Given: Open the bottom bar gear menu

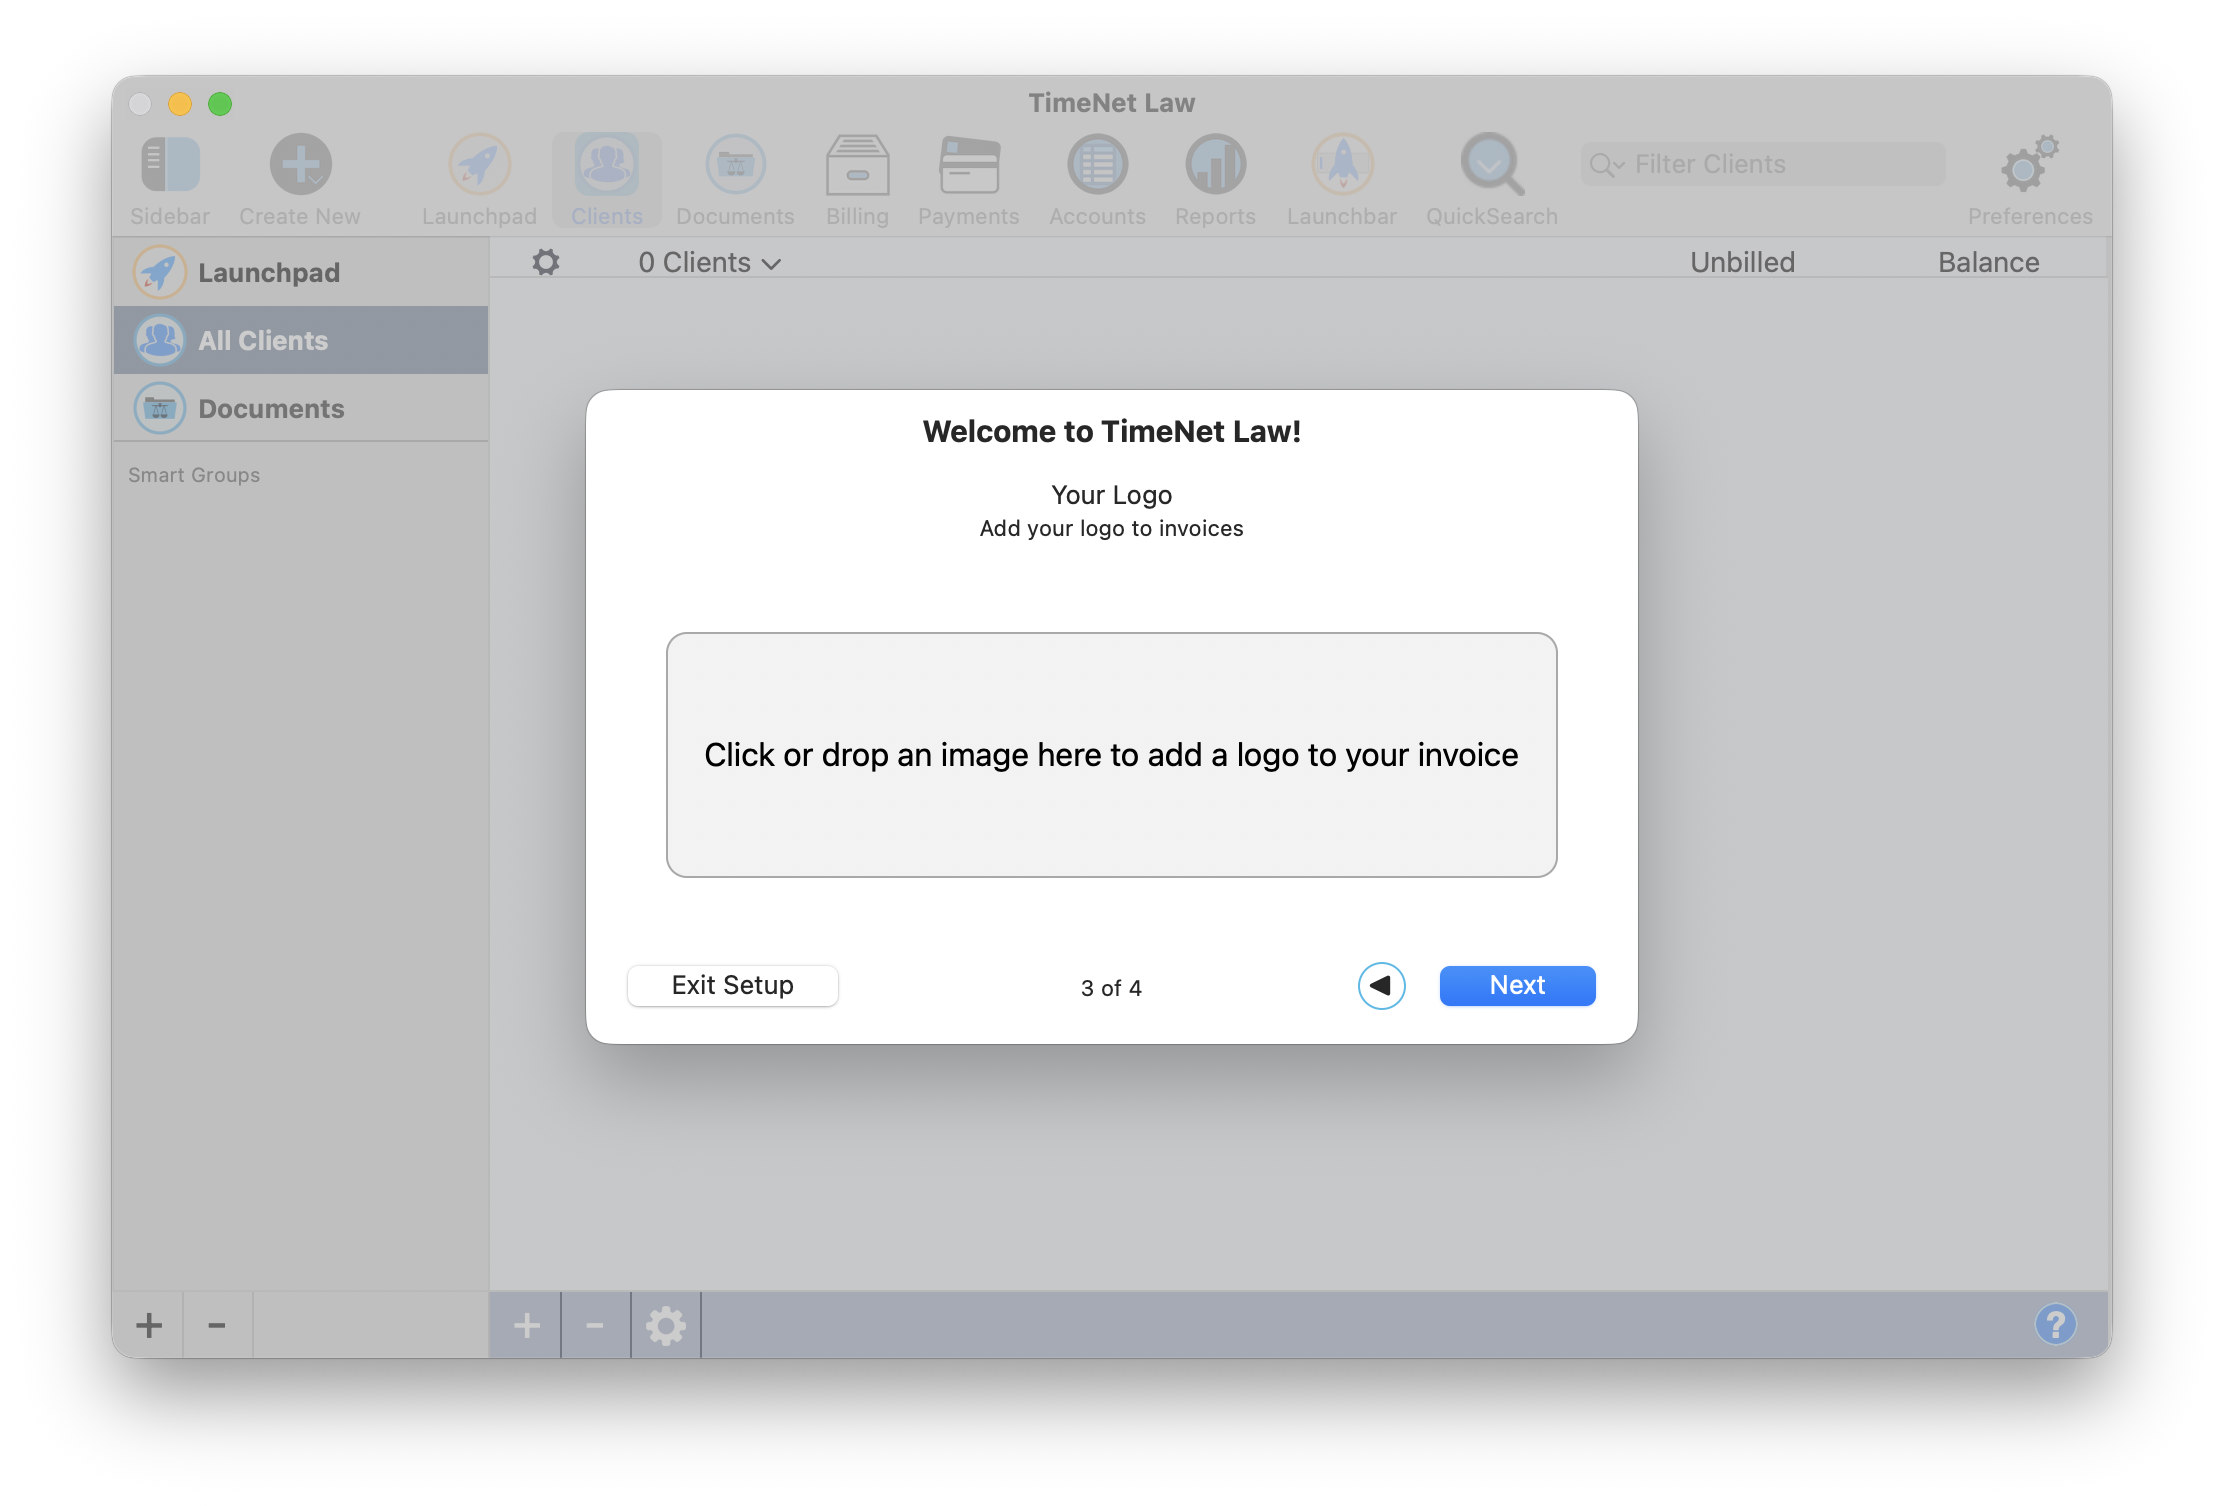Looking at the screenshot, I should [x=666, y=1325].
